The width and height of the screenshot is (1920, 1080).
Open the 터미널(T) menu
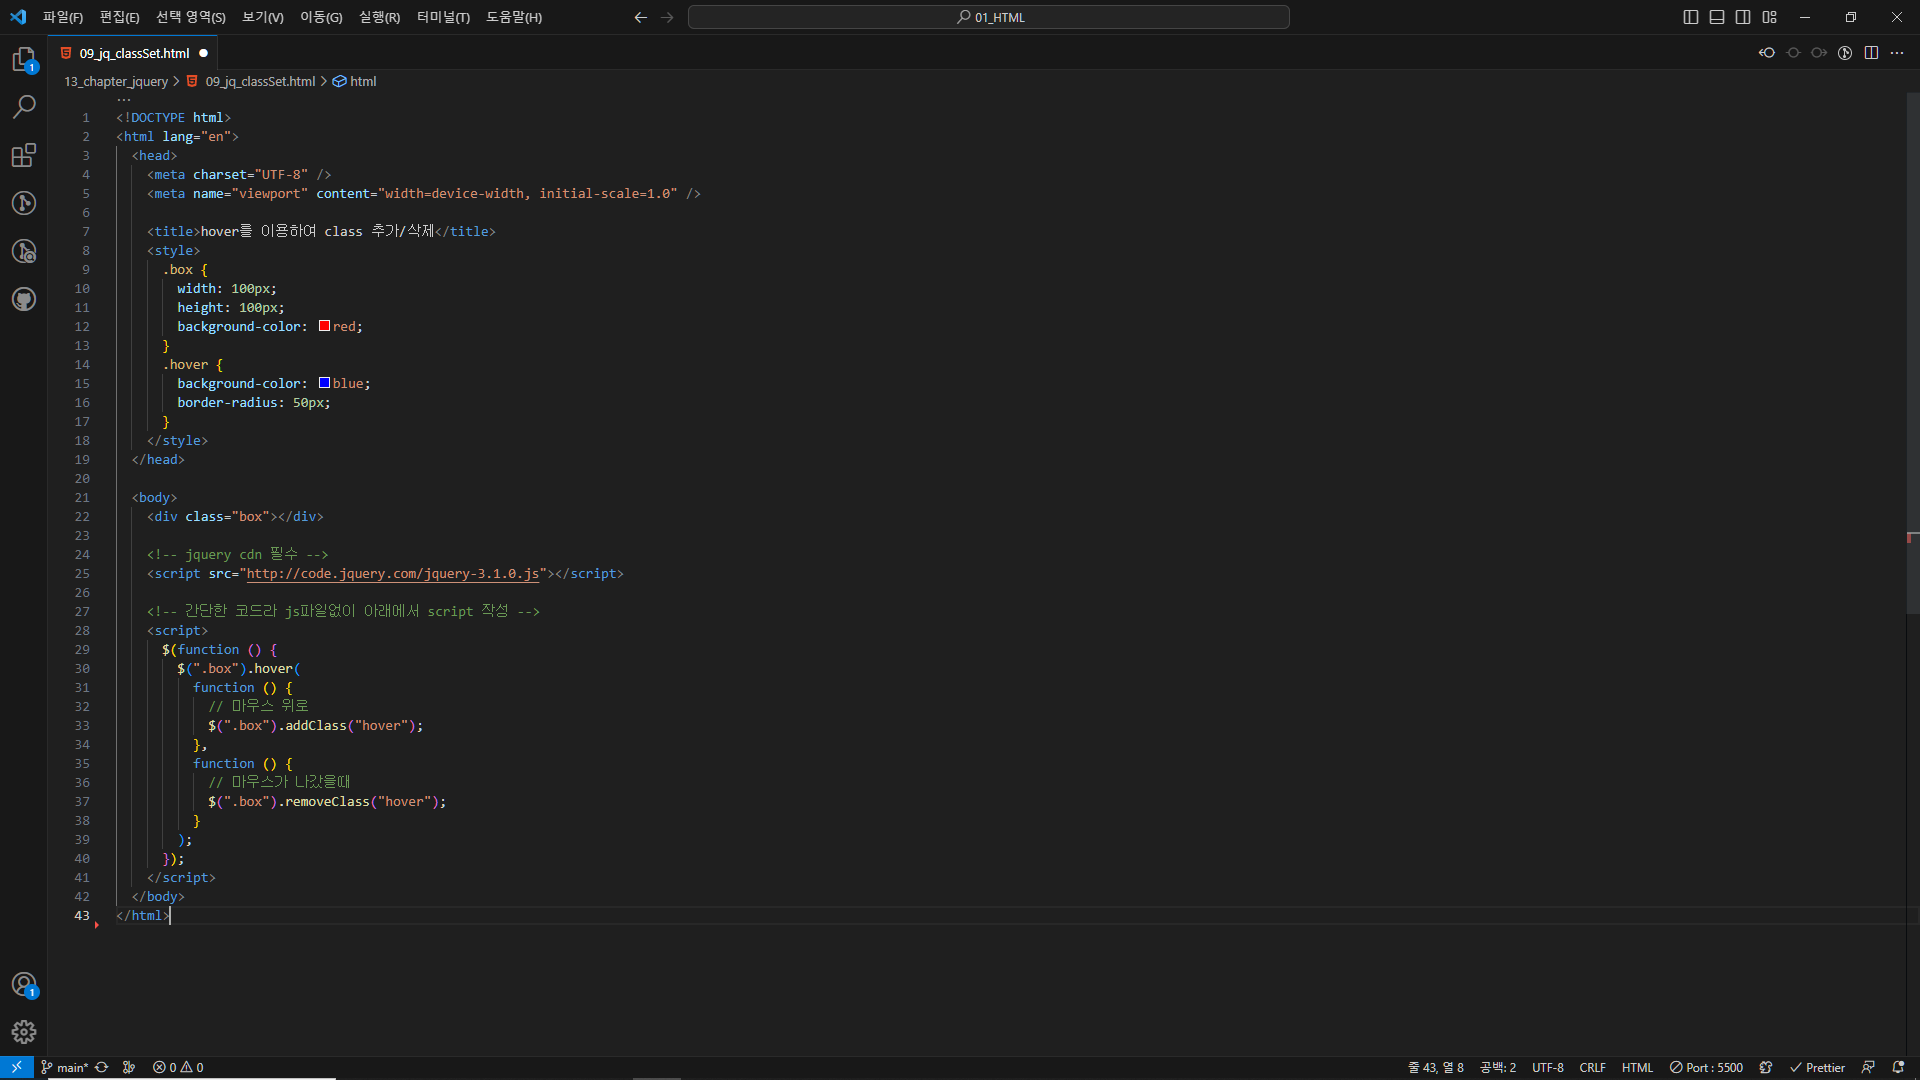[x=443, y=17]
